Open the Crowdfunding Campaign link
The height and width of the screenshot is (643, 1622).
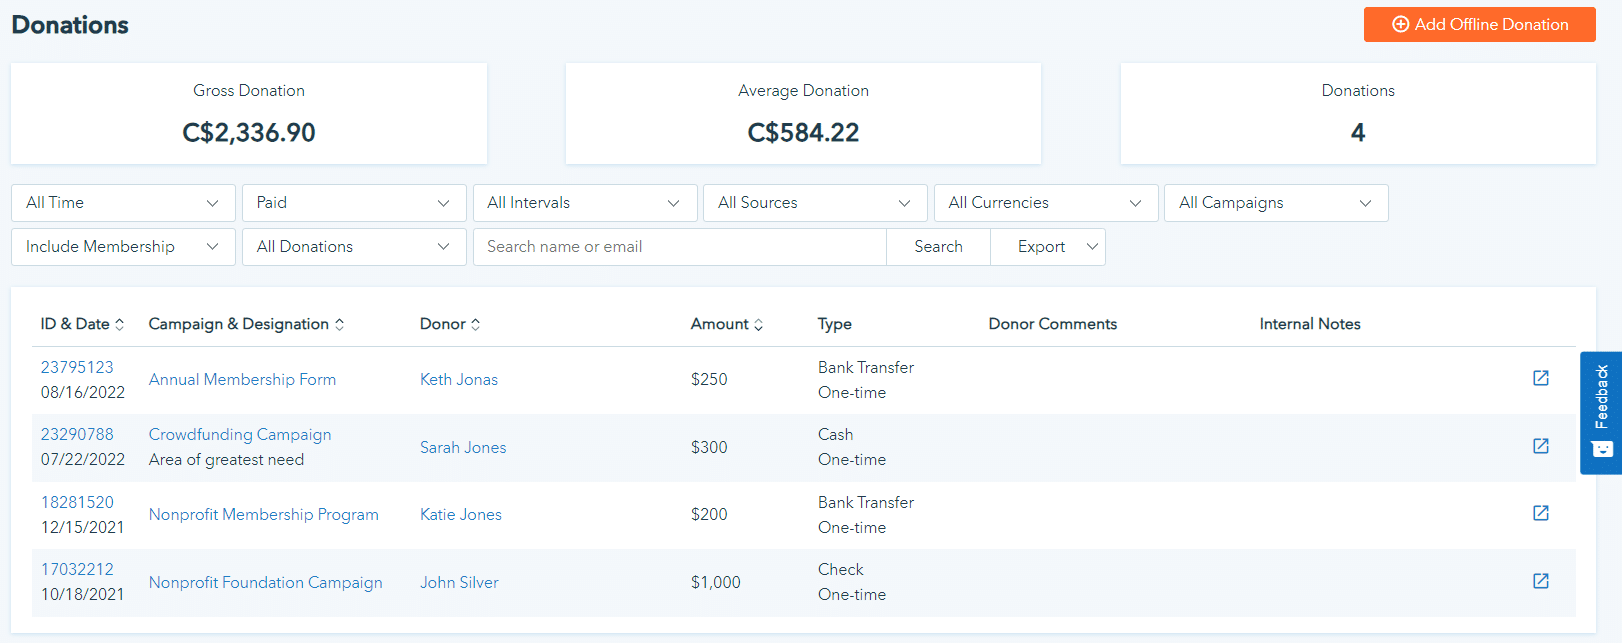point(240,434)
